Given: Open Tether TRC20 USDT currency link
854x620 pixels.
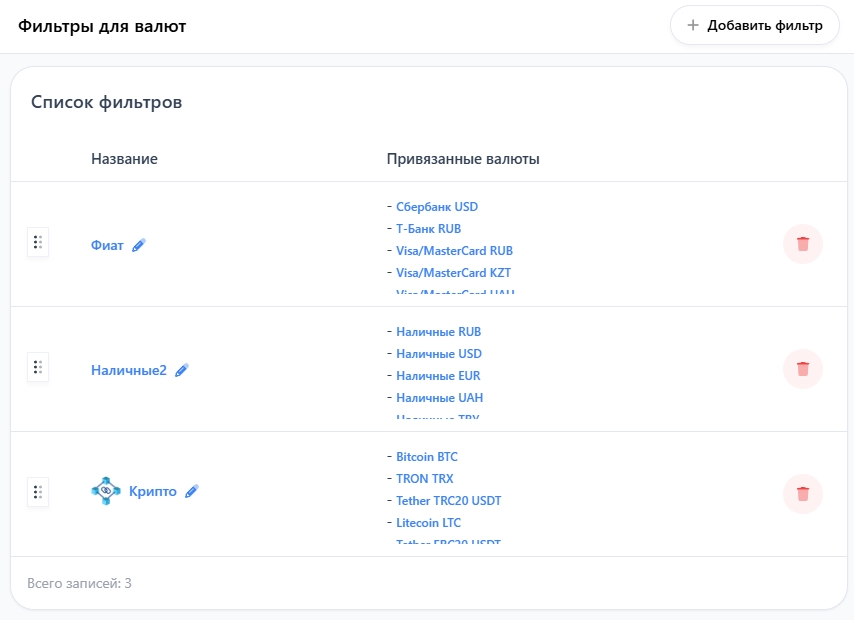Looking at the screenshot, I should [x=448, y=501].
